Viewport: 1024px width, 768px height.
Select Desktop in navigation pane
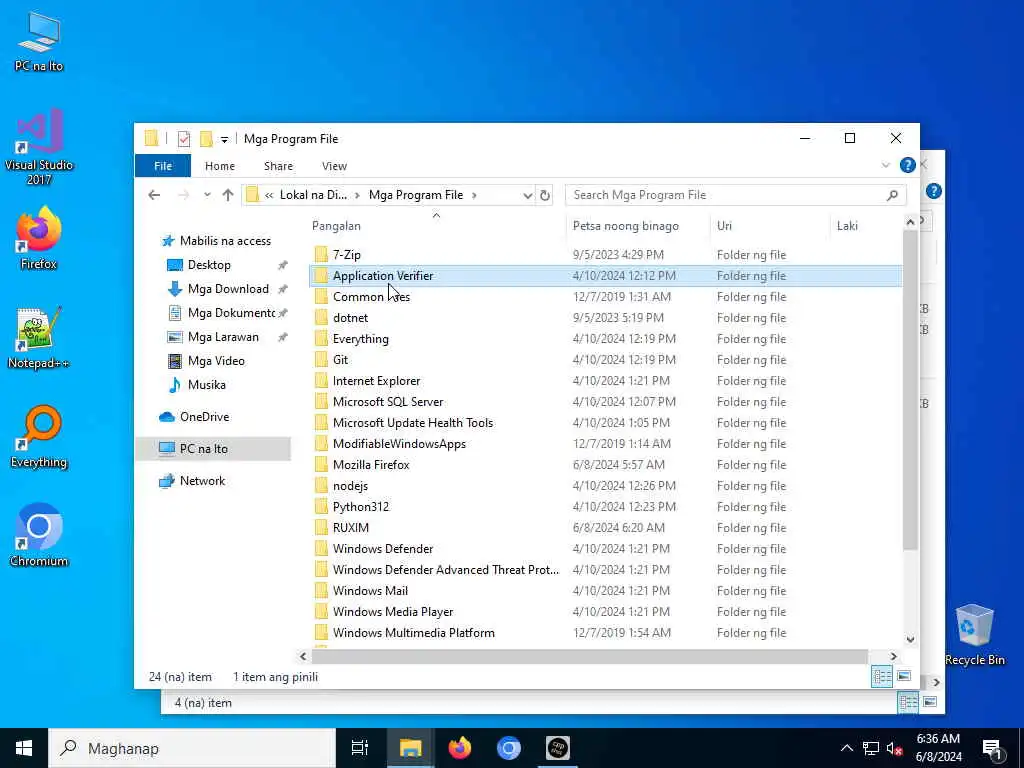(209, 264)
